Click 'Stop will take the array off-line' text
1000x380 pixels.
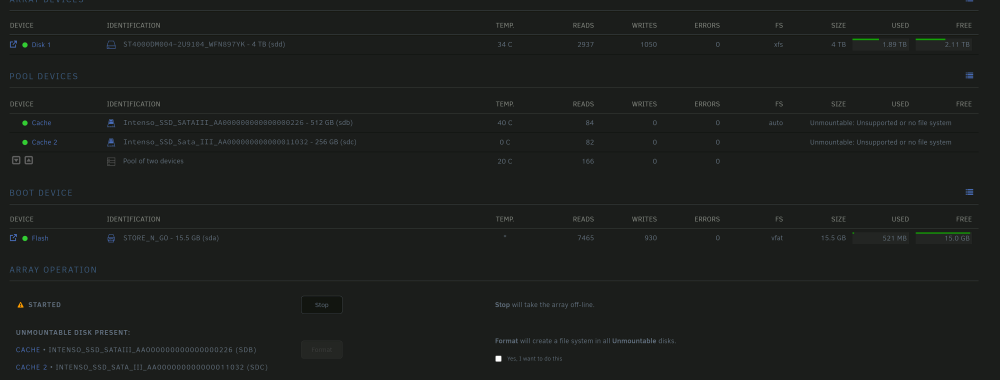[x=544, y=305]
